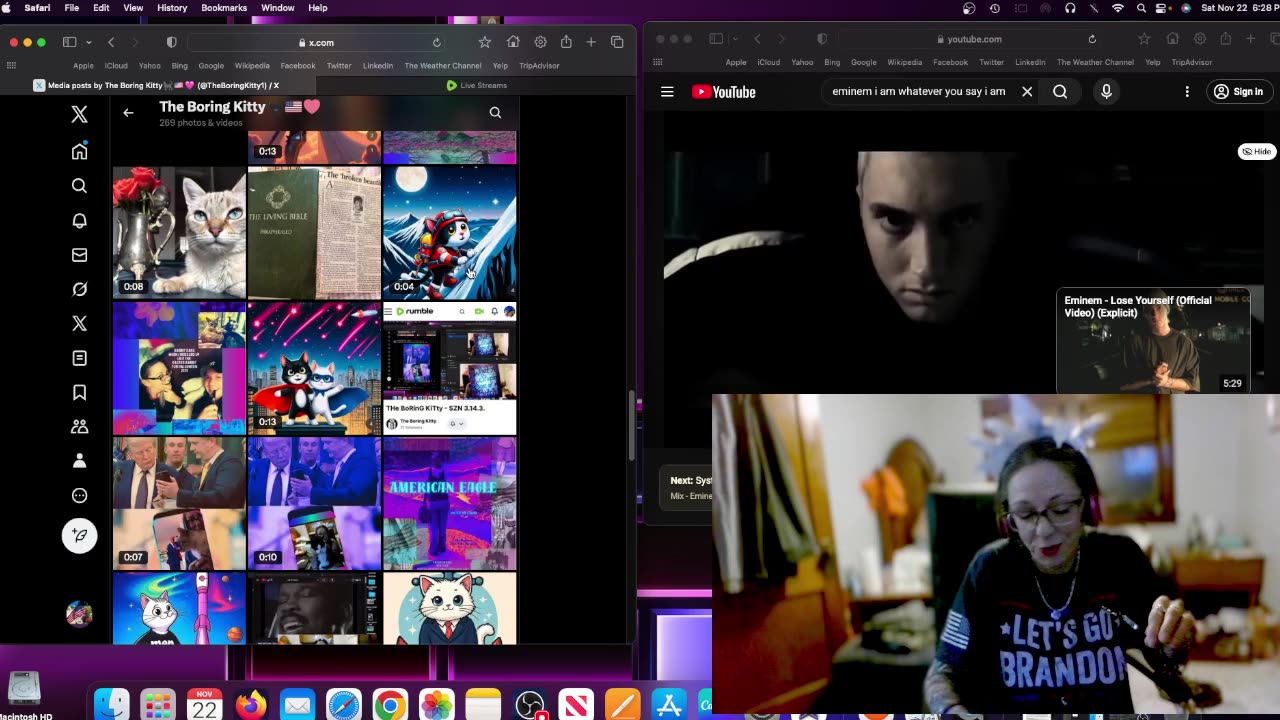The width and height of the screenshot is (1280, 720).
Task: Open the X logo home link in sidebar
Action: (x=79, y=114)
